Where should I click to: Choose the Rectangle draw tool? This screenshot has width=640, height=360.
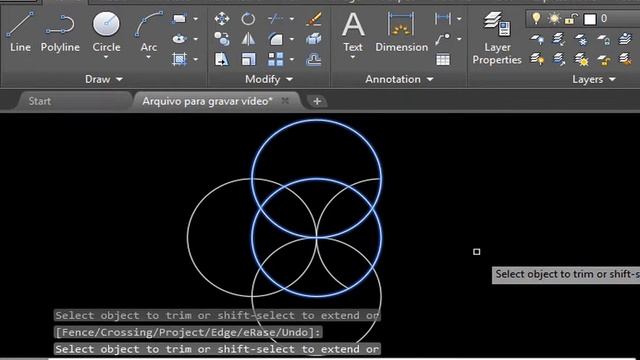click(x=180, y=19)
